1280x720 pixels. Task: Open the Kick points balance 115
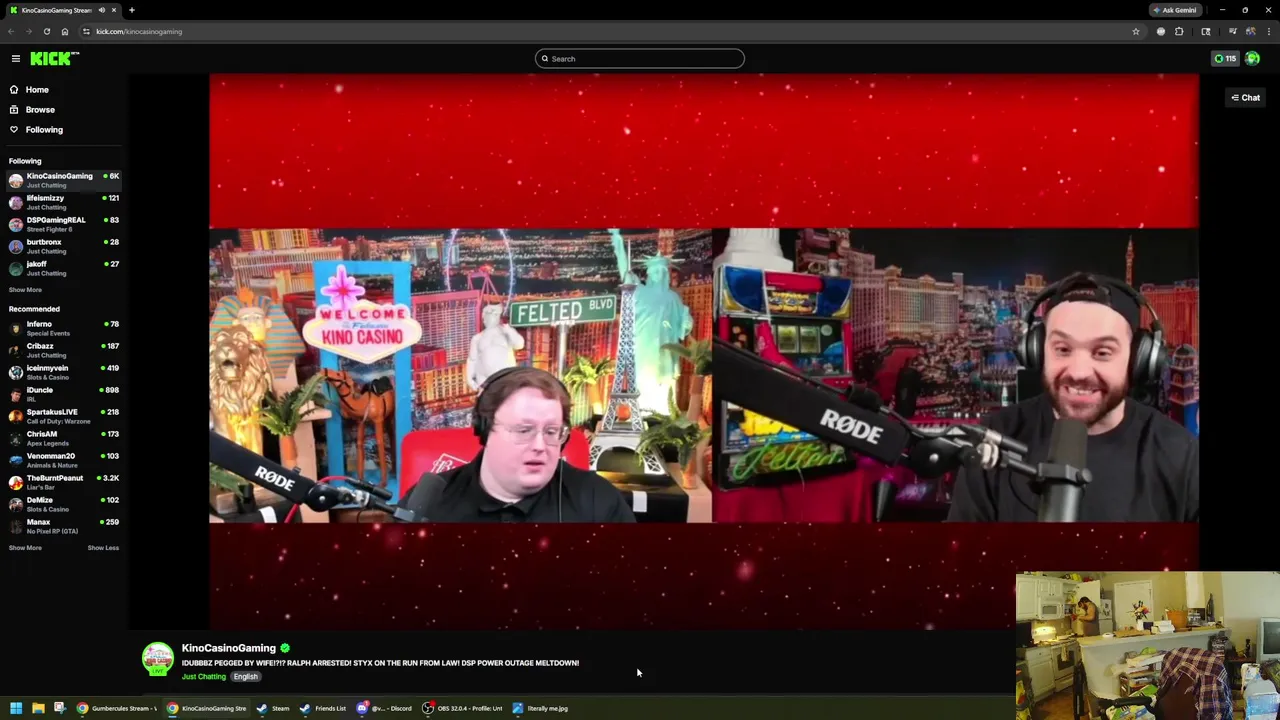[x=1225, y=59]
